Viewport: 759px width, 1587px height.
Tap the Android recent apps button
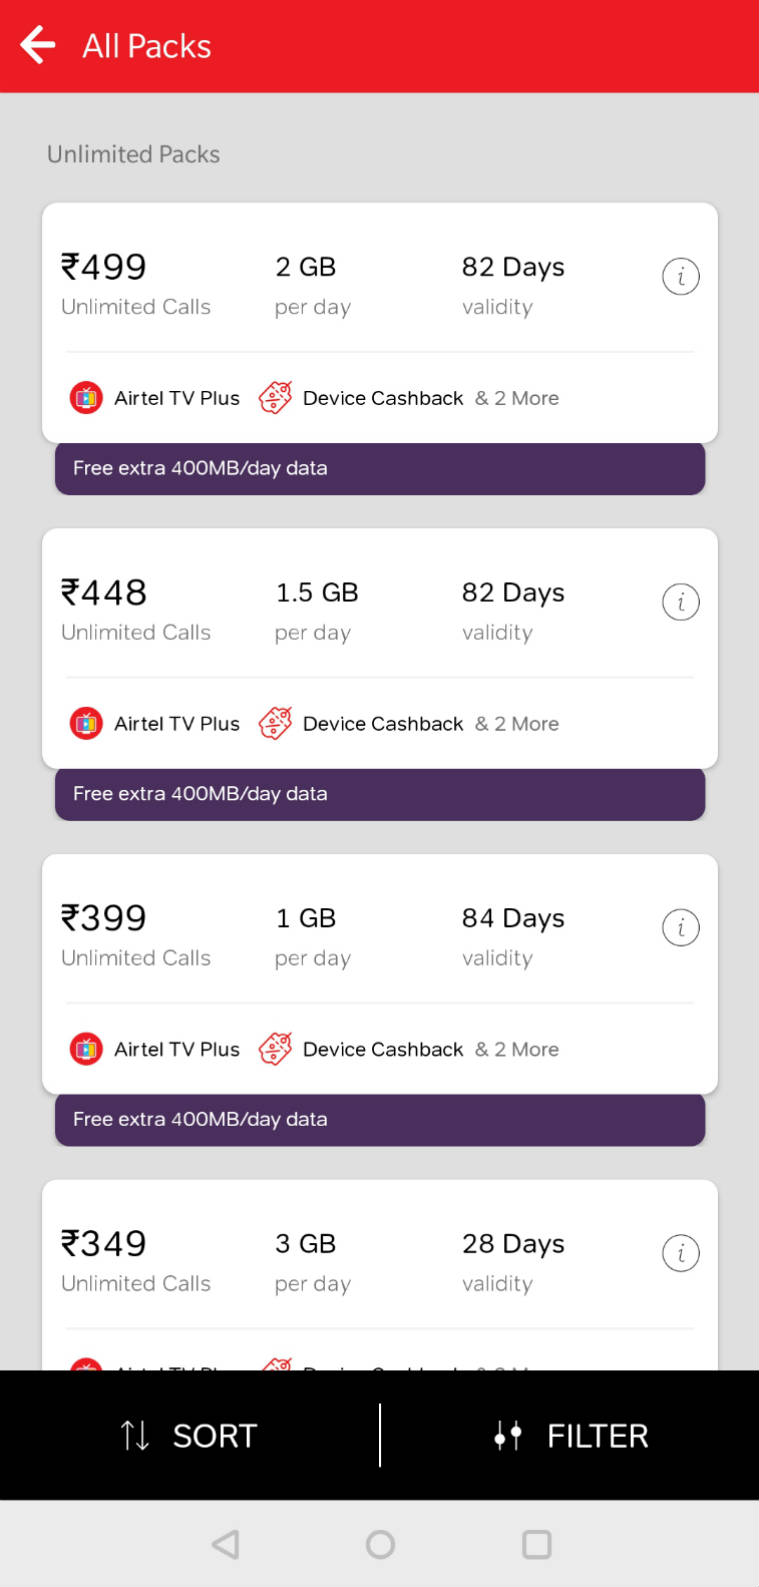click(x=535, y=1543)
